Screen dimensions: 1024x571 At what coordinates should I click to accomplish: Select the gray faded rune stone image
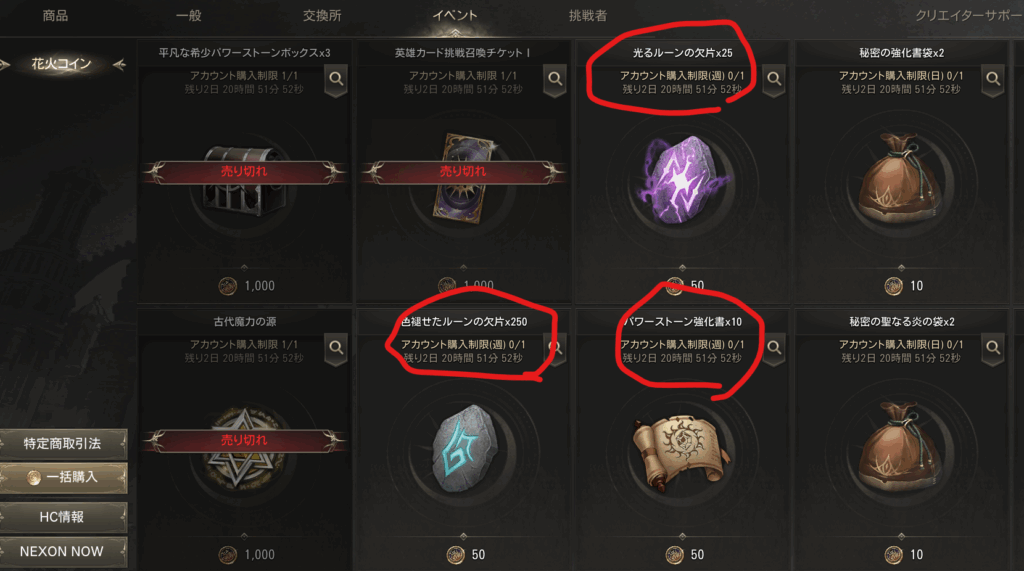(x=464, y=449)
